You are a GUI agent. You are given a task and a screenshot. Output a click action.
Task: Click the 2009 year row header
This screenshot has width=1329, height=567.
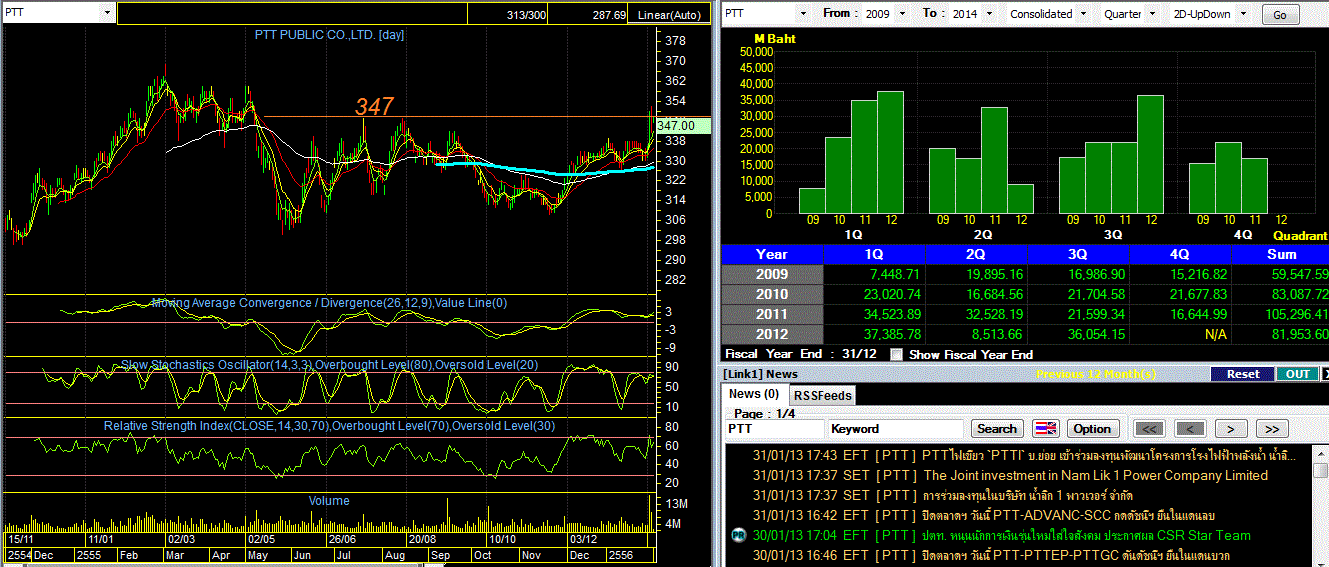point(772,274)
